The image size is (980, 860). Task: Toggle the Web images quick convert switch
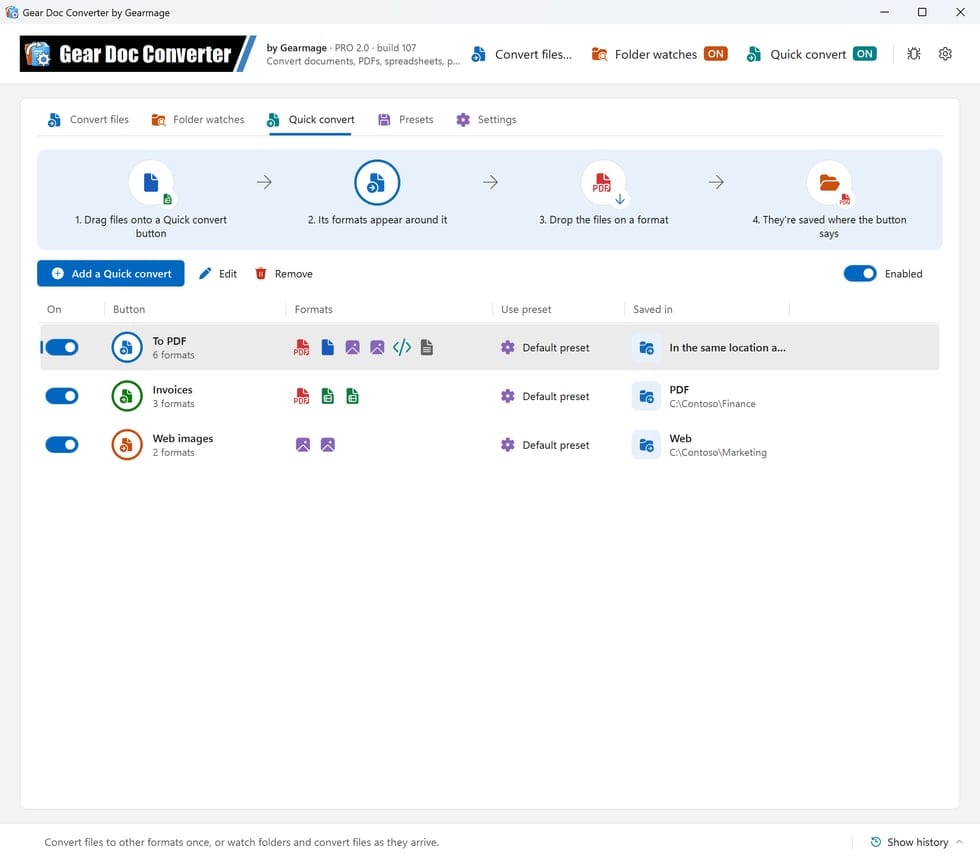point(62,445)
